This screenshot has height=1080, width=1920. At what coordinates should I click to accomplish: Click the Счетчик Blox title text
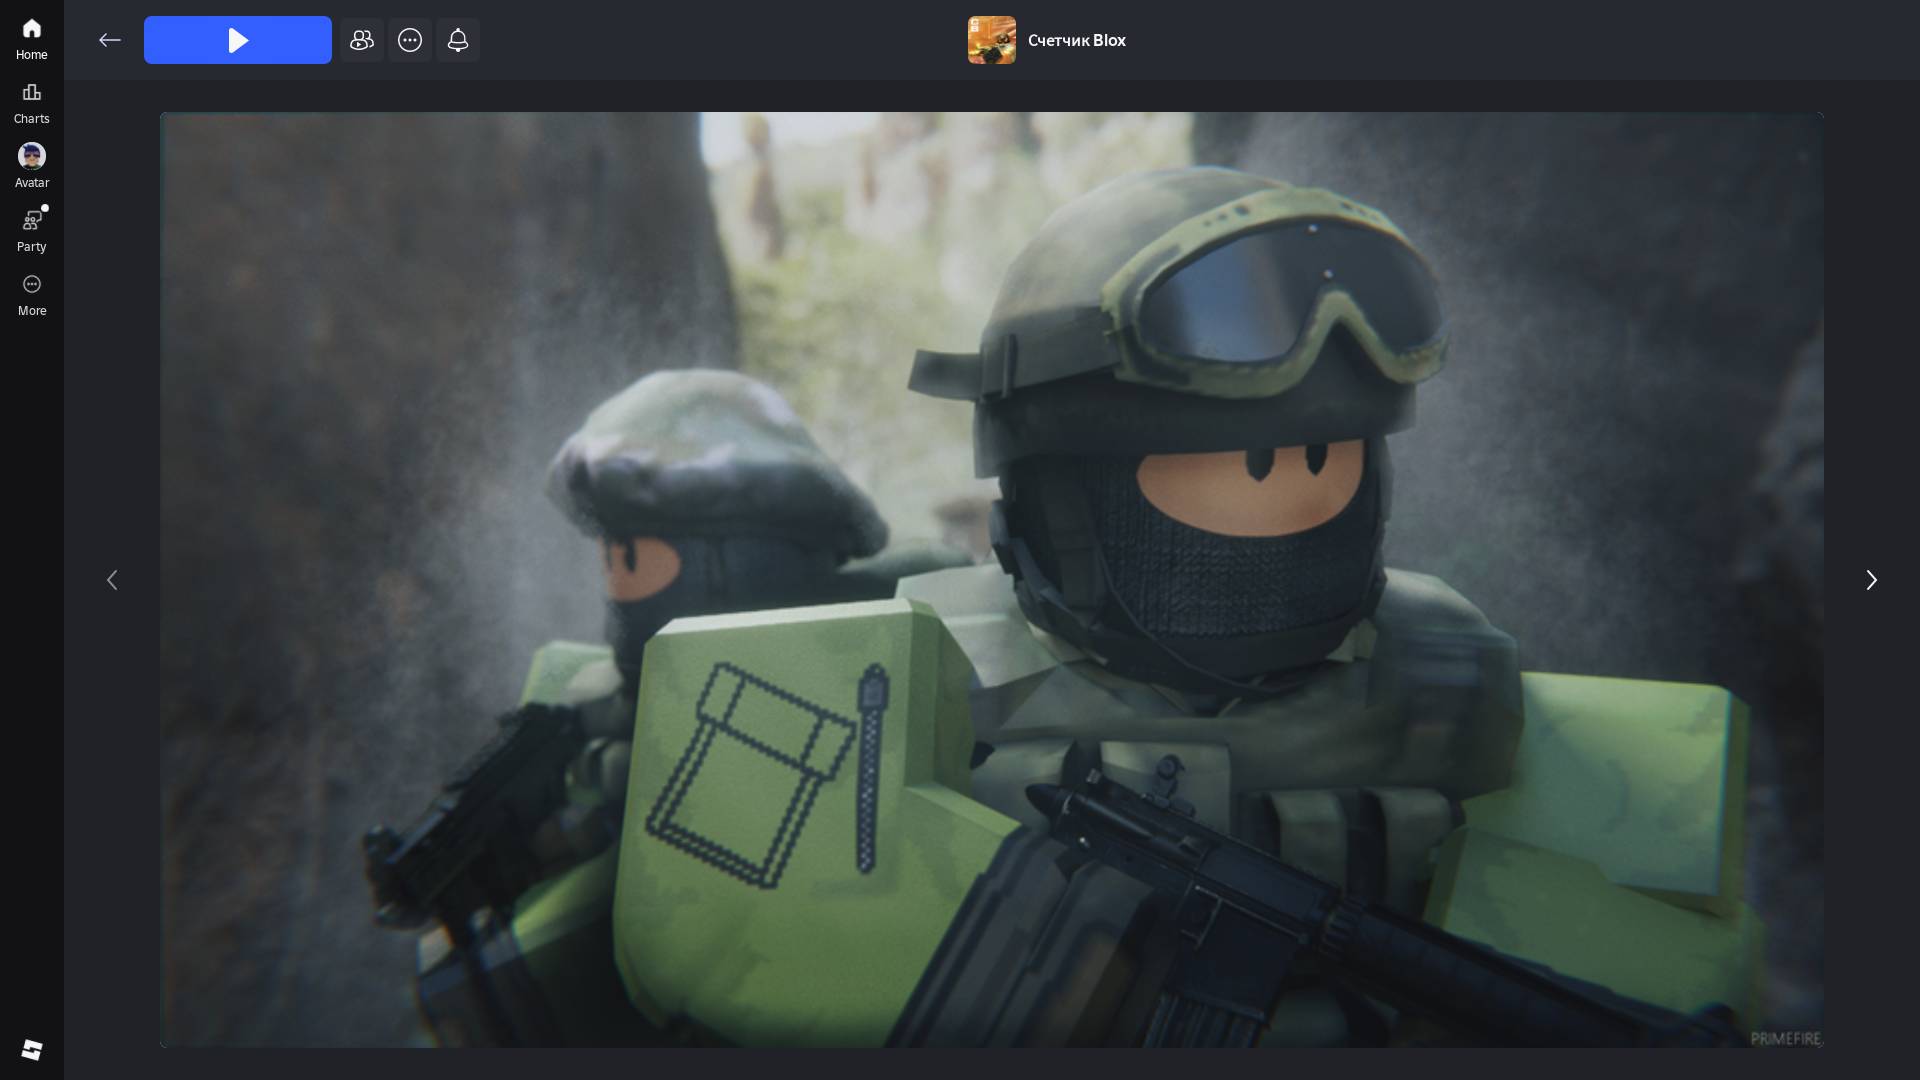[1076, 40]
